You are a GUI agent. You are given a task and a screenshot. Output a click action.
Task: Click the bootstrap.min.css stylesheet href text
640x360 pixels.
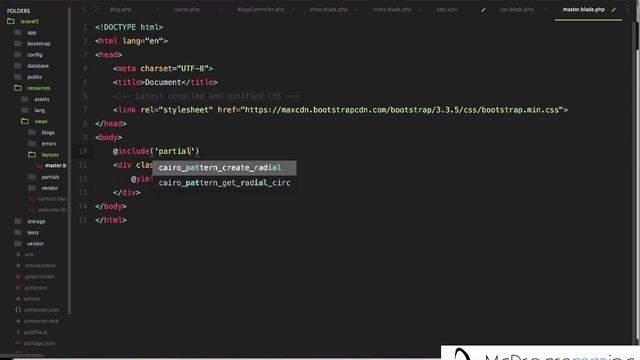coord(404,110)
